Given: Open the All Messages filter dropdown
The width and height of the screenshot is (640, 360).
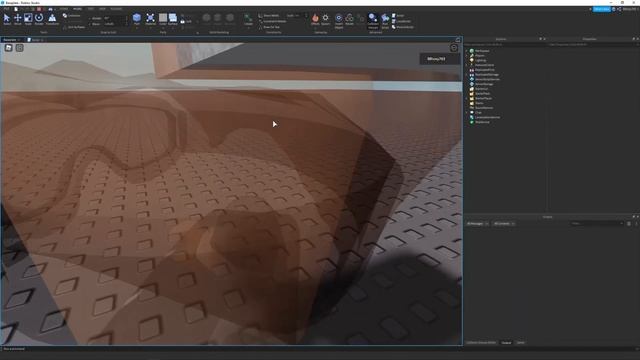Looking at the screenshot, I should pos(478,224).
